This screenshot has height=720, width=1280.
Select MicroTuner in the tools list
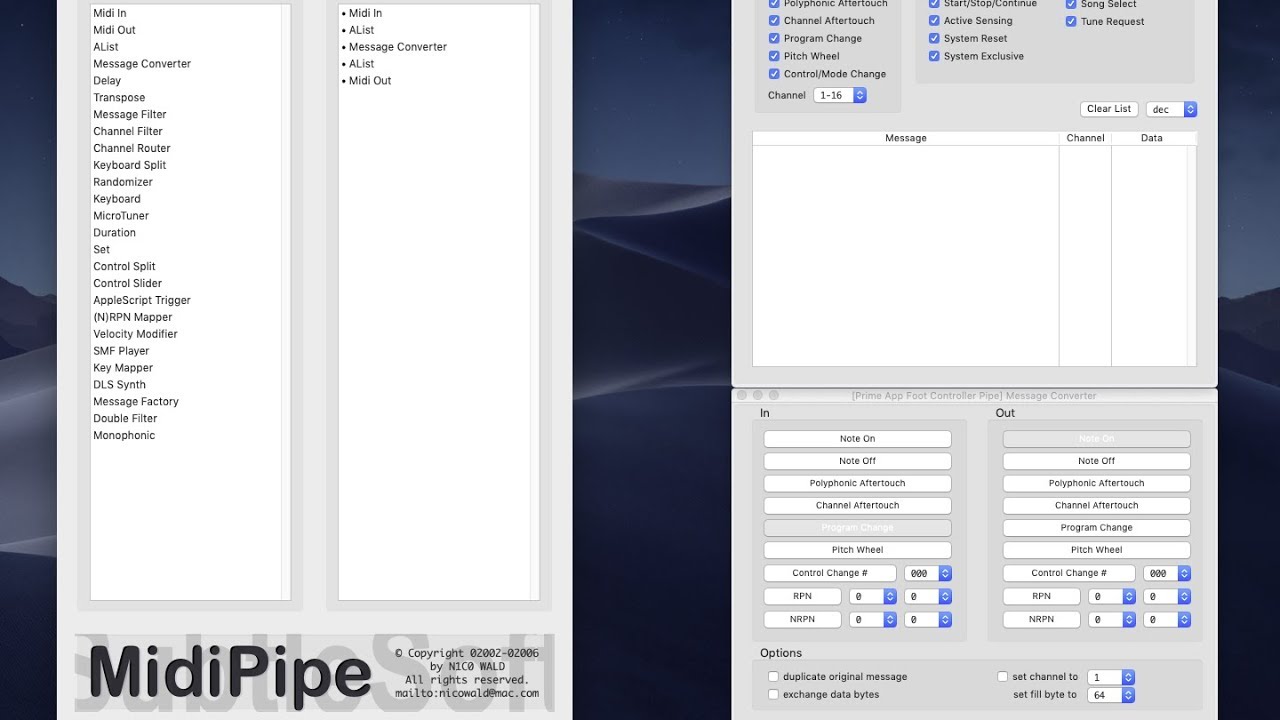[121, 216]
